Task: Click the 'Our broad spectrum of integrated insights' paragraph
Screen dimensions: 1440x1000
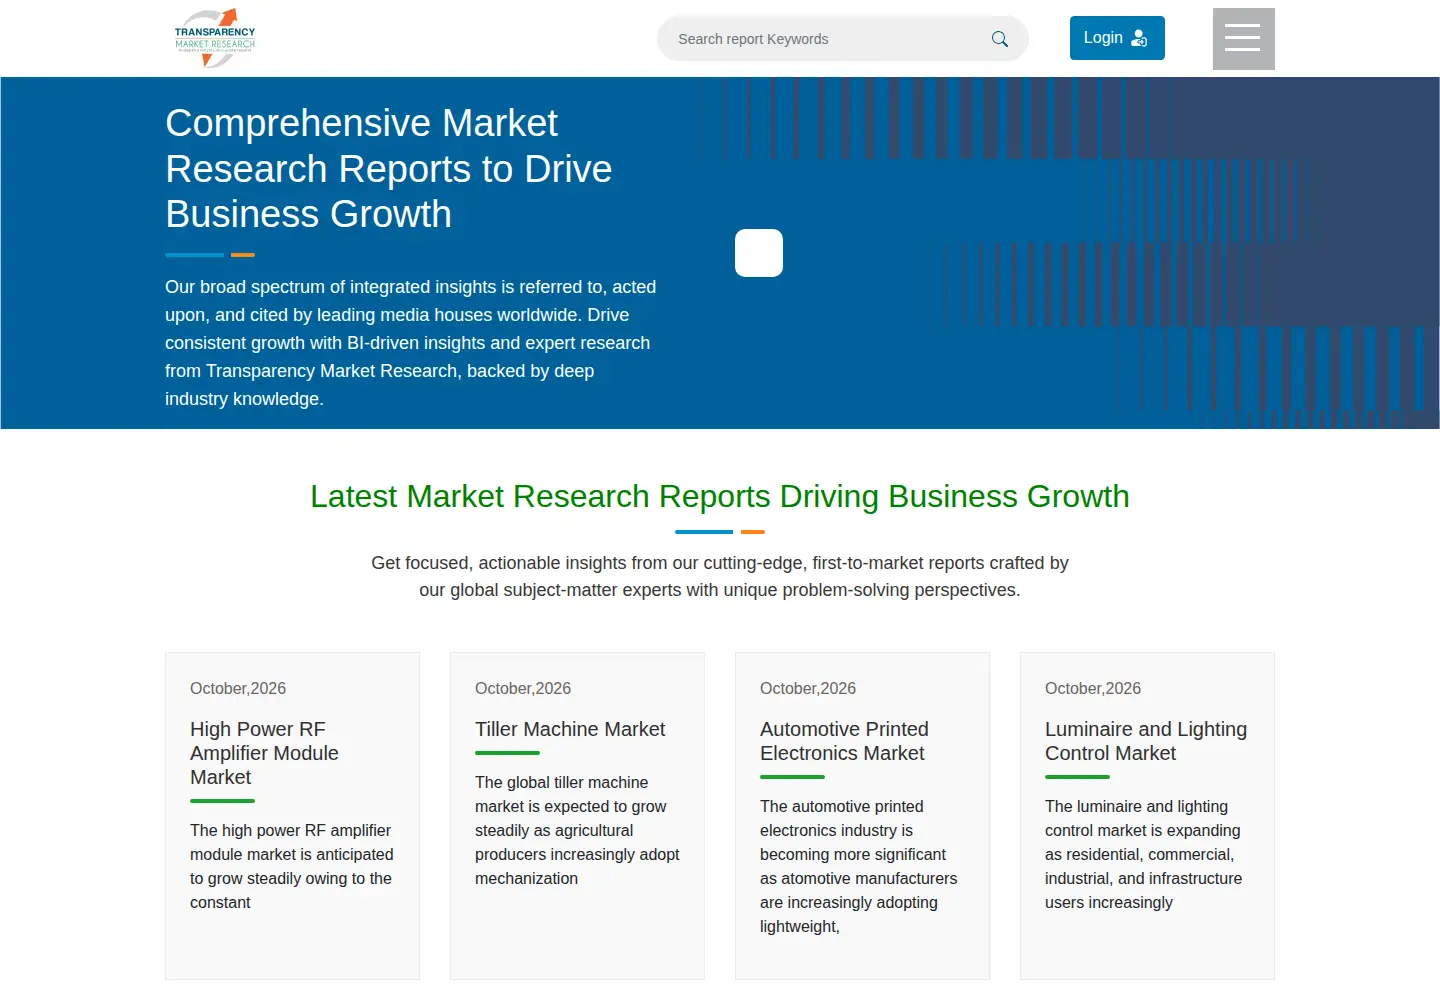Action: tap(411, 343)
